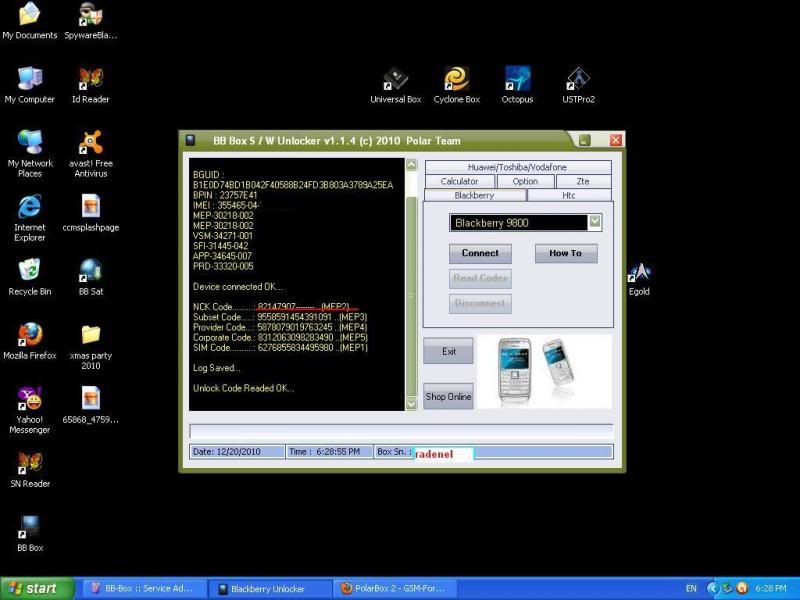800x600 pixels.
Task: Click log scrollbar up arrow
Action: pyautogui.click(x=411, y=164)
